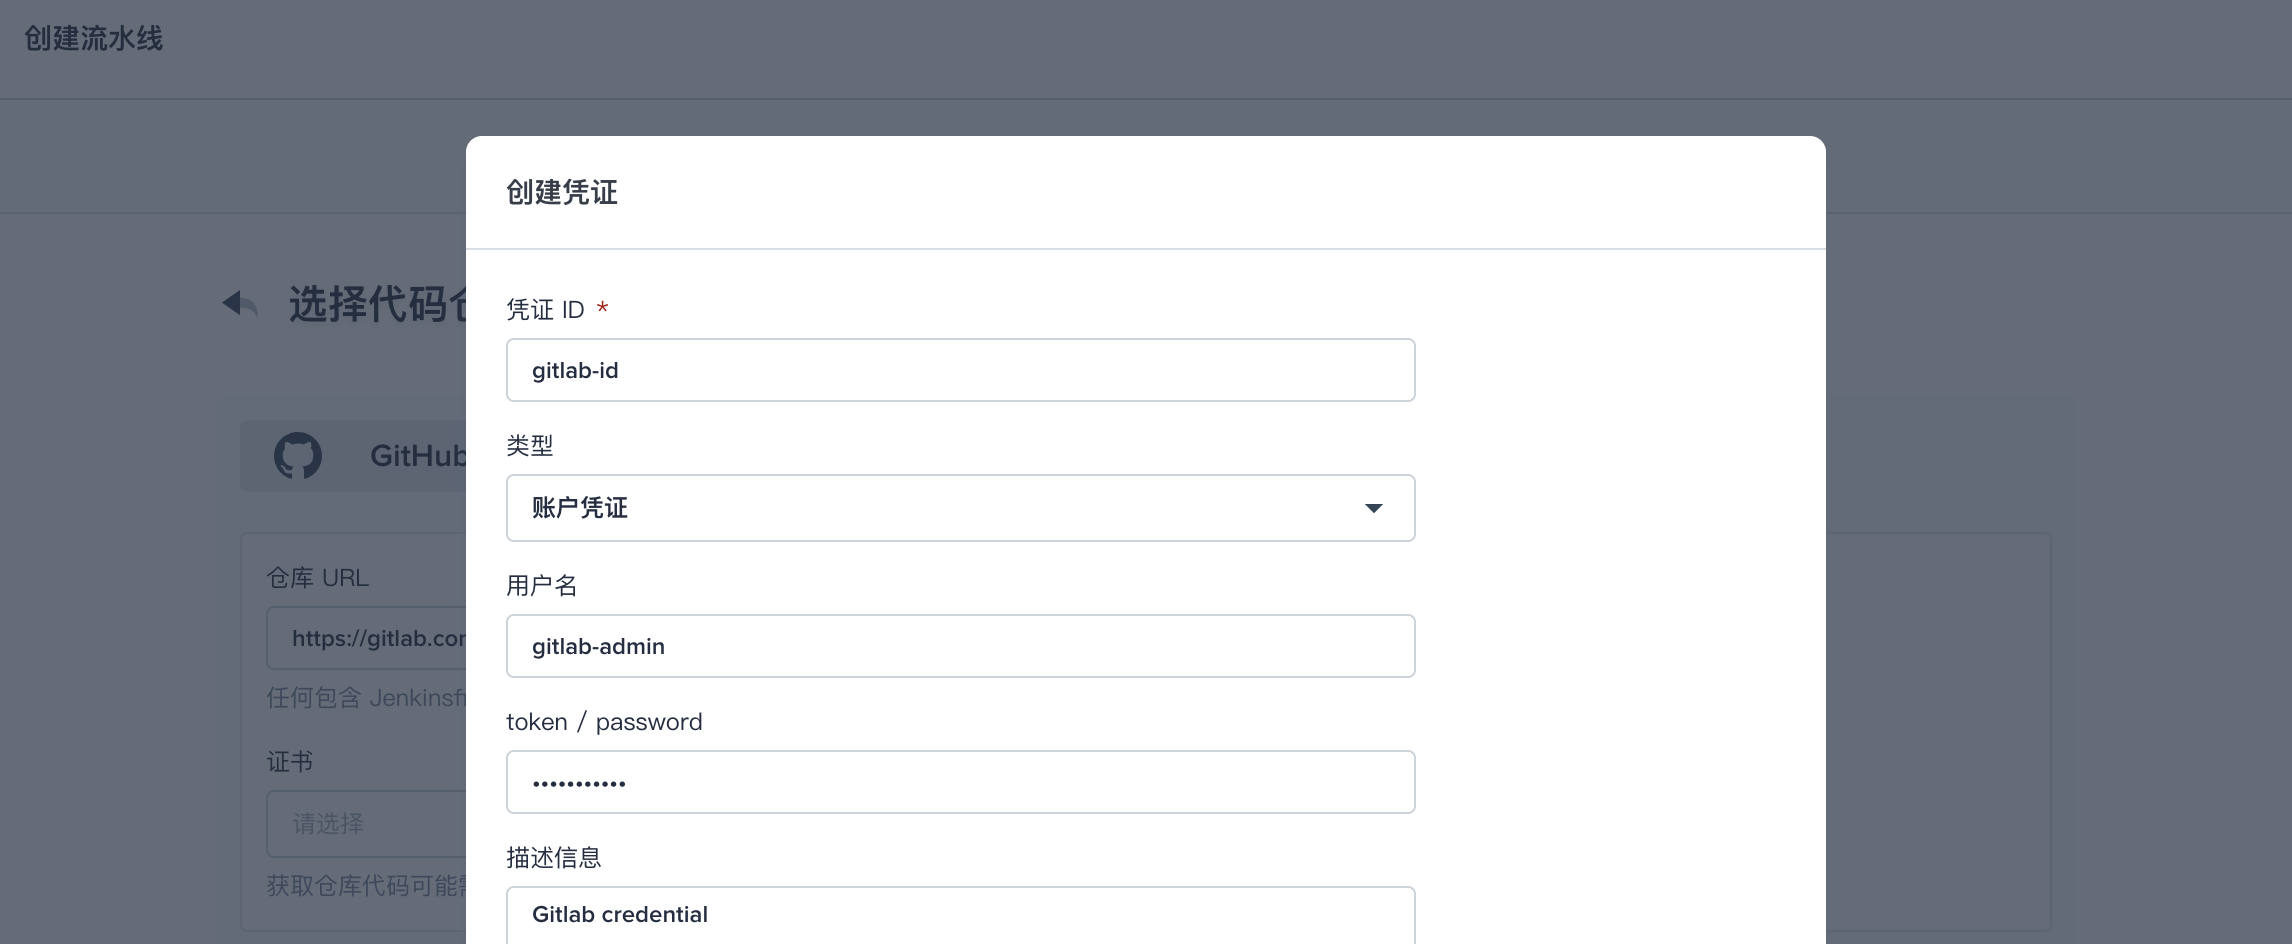Click the token / password label
The width and height of the screenshot is (2292, 944).
[x=604, y=722]
